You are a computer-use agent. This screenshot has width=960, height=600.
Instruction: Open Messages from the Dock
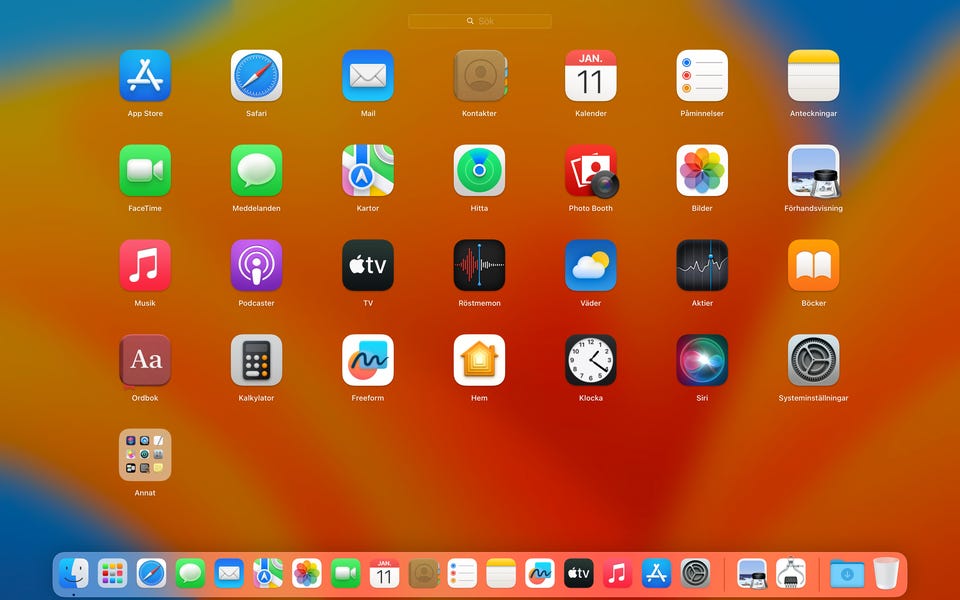190,574
